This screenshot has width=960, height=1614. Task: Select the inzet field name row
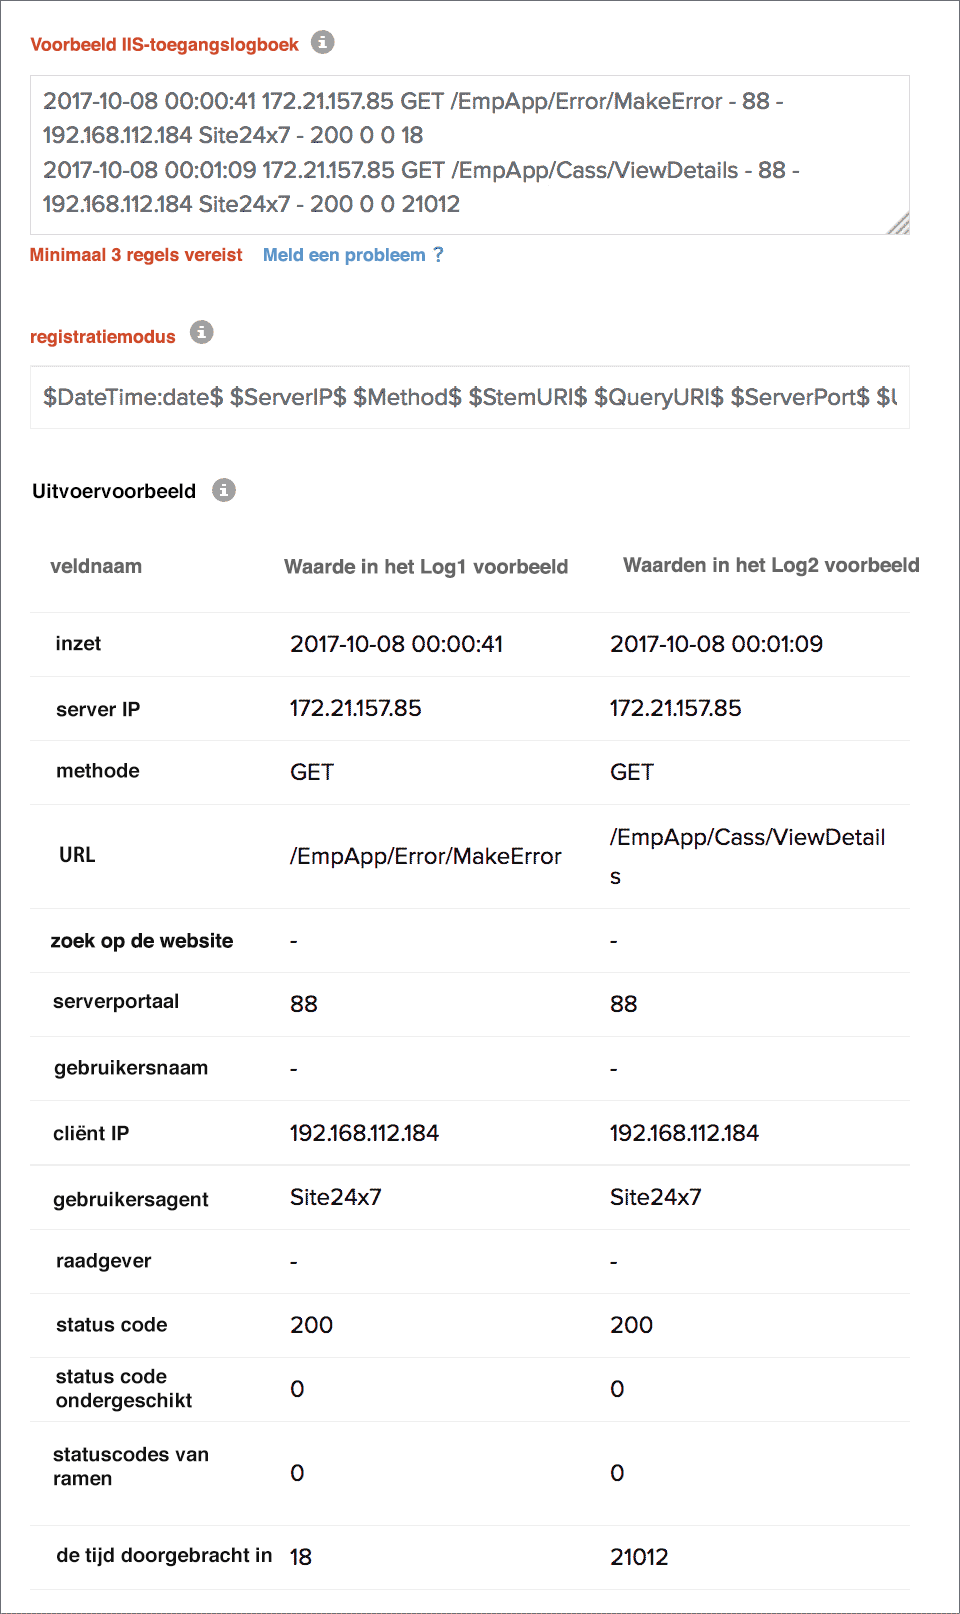pyautogui.click(x=78, y=643)
